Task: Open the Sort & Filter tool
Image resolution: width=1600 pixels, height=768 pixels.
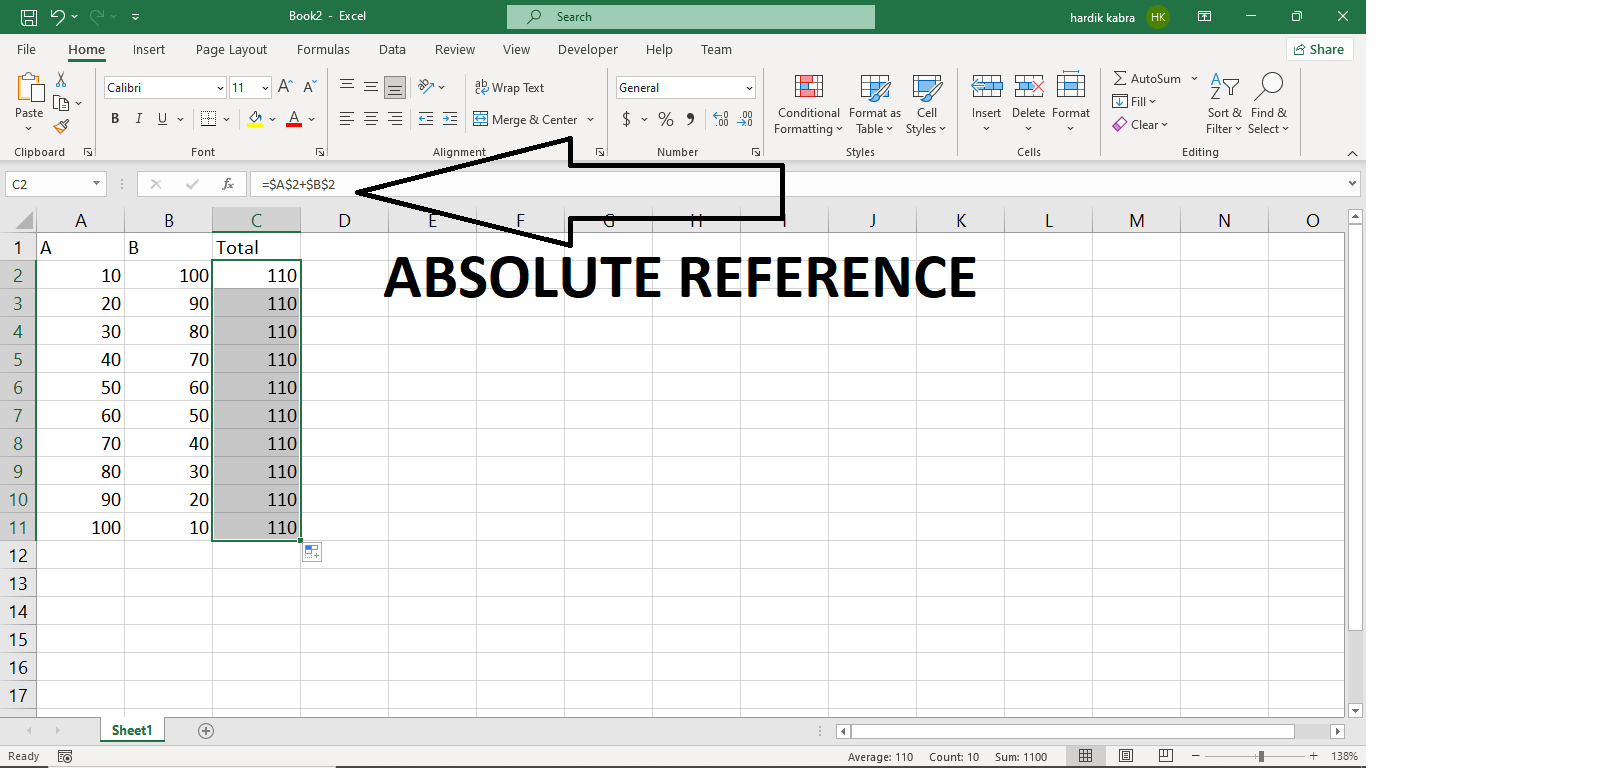Action: point(1224,104)
